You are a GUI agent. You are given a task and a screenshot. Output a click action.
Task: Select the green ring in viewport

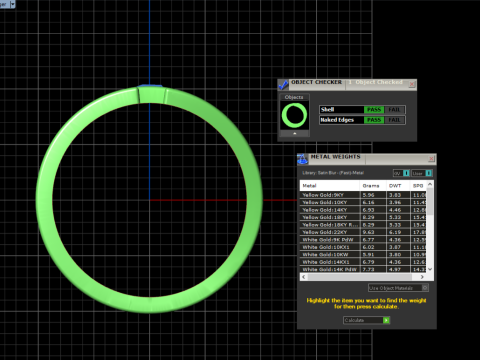click(43, 200)
